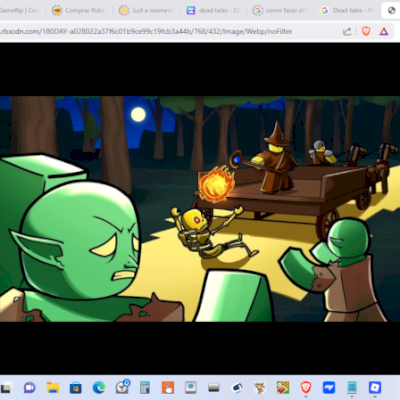Click the share page icon
This screenshot has width=400, height=400.
[x=347, y=31]
